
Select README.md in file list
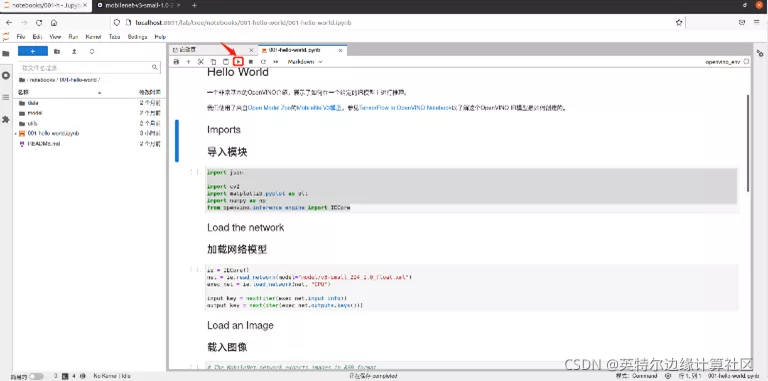89,144
